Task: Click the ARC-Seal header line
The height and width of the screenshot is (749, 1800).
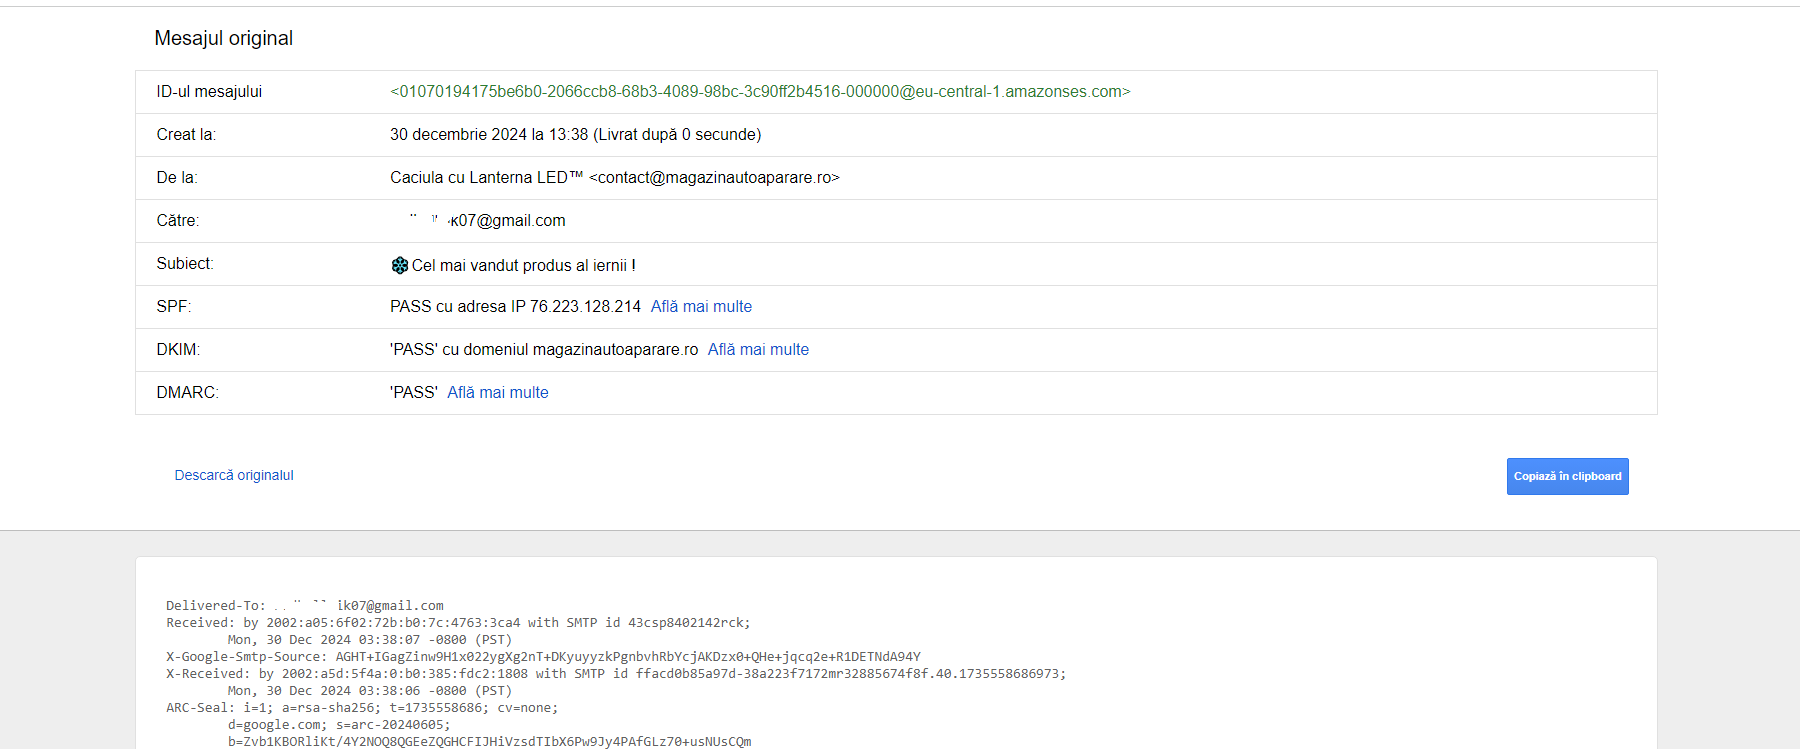Action: click(361, 708)
